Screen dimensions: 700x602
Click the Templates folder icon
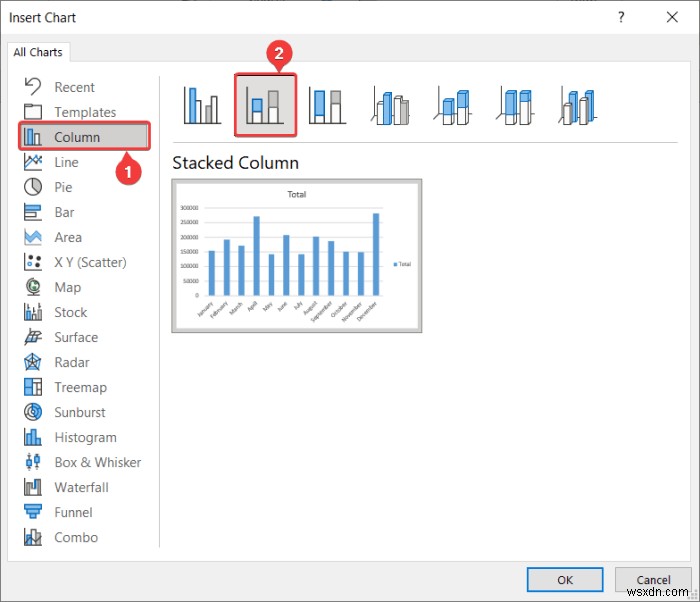point(33,112)
